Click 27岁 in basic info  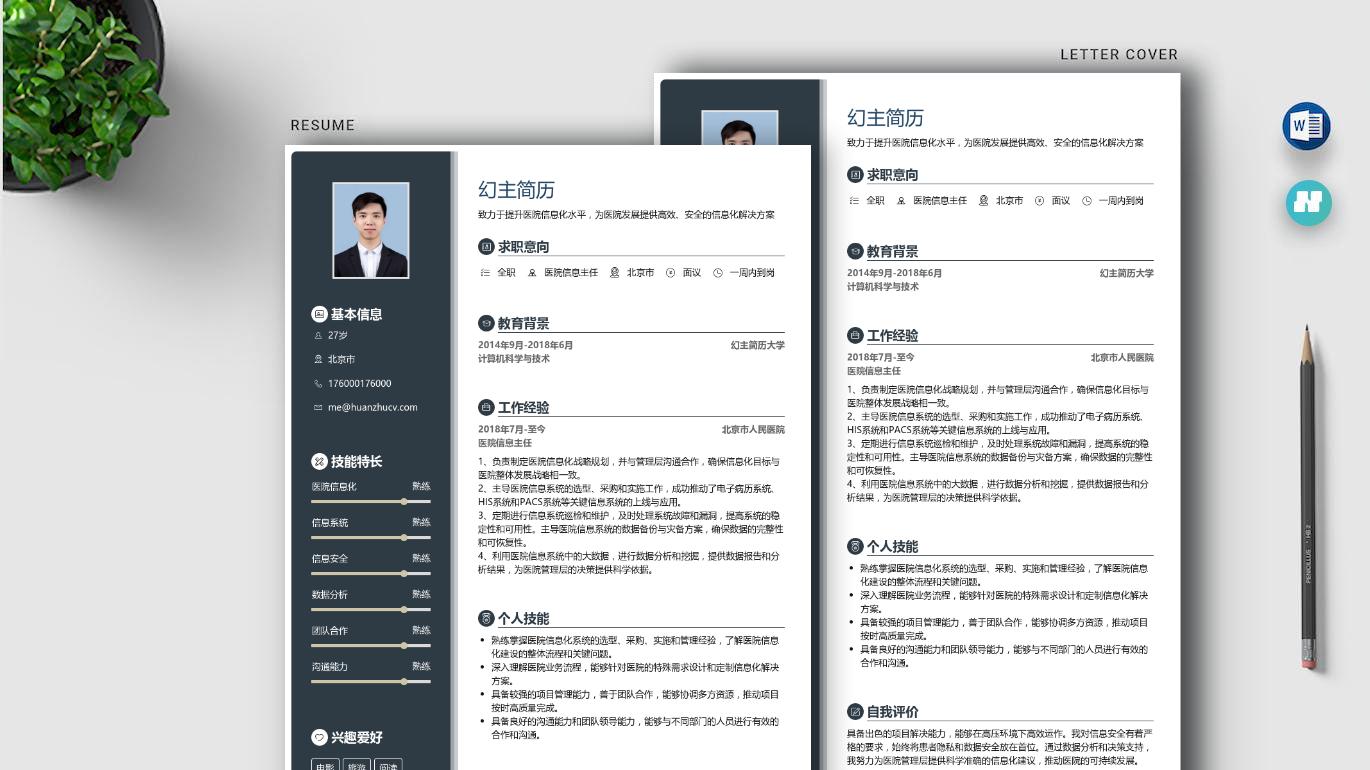pyautogui.click(x=338, y=336)
